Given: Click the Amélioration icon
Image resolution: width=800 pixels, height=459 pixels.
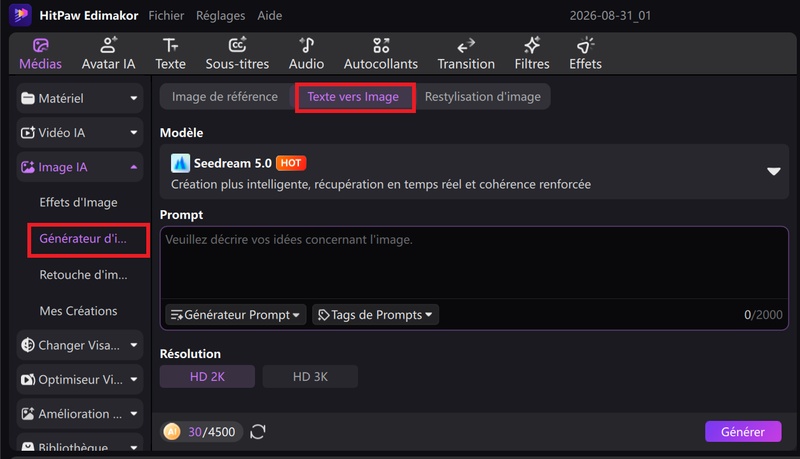Looking at the screenshot, I should point(28,414).
